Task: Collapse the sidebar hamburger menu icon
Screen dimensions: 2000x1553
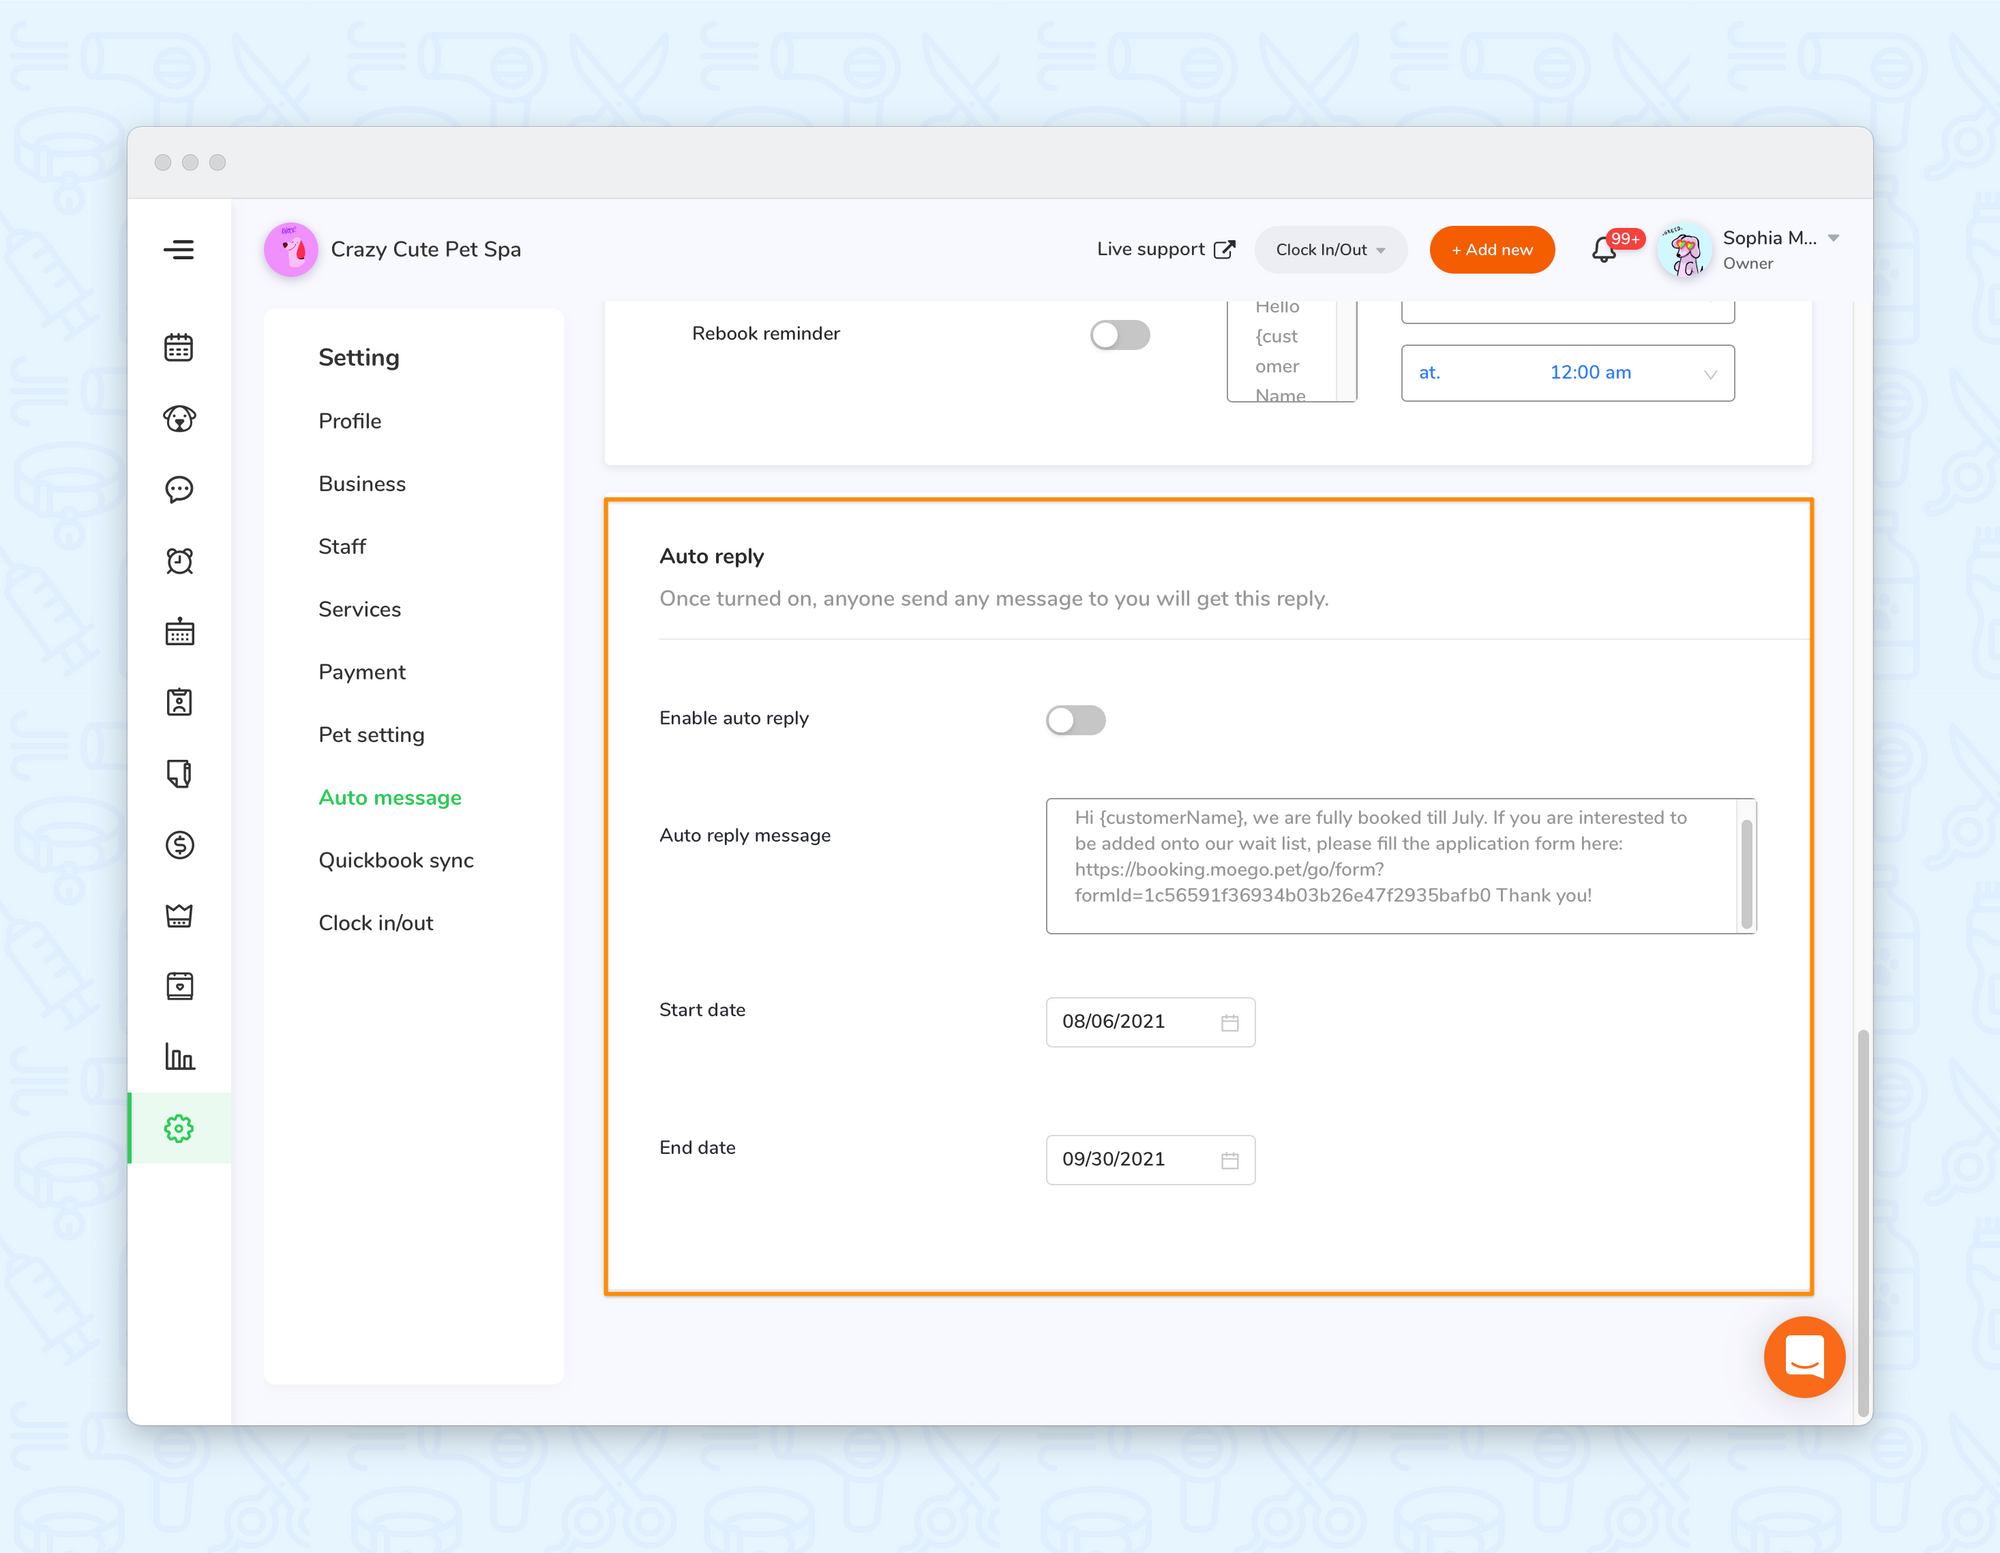Action: tap(179, 250)
